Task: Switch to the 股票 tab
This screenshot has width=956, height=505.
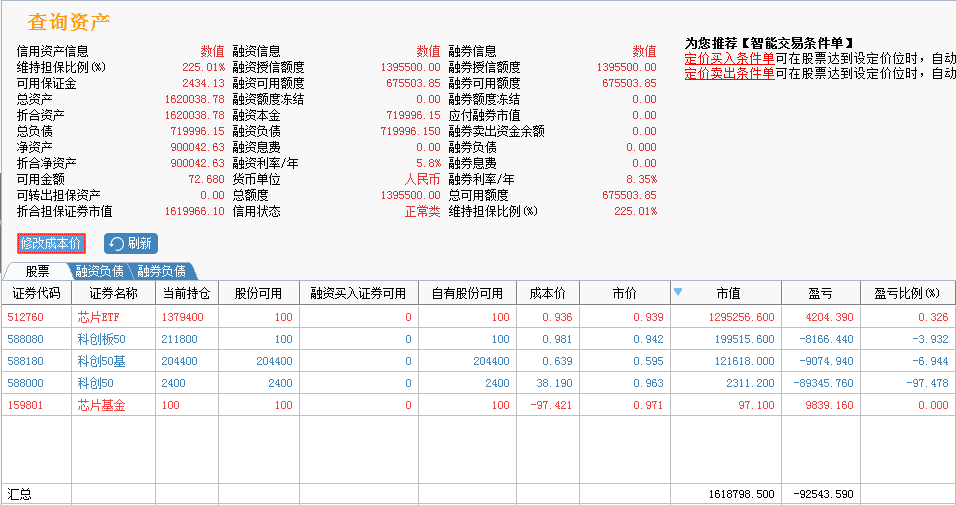Action: [x=37, y=271]
